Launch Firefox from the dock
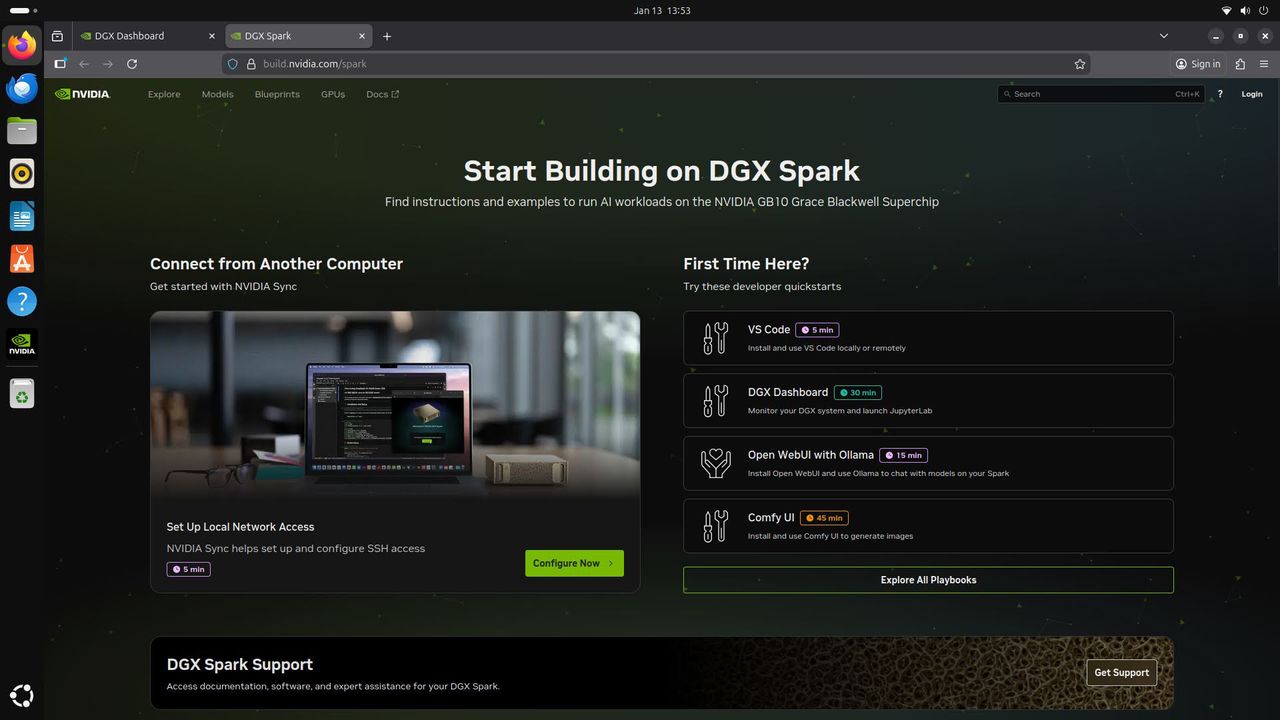This screenshot has height=720, width=1280. click(22, 45)
